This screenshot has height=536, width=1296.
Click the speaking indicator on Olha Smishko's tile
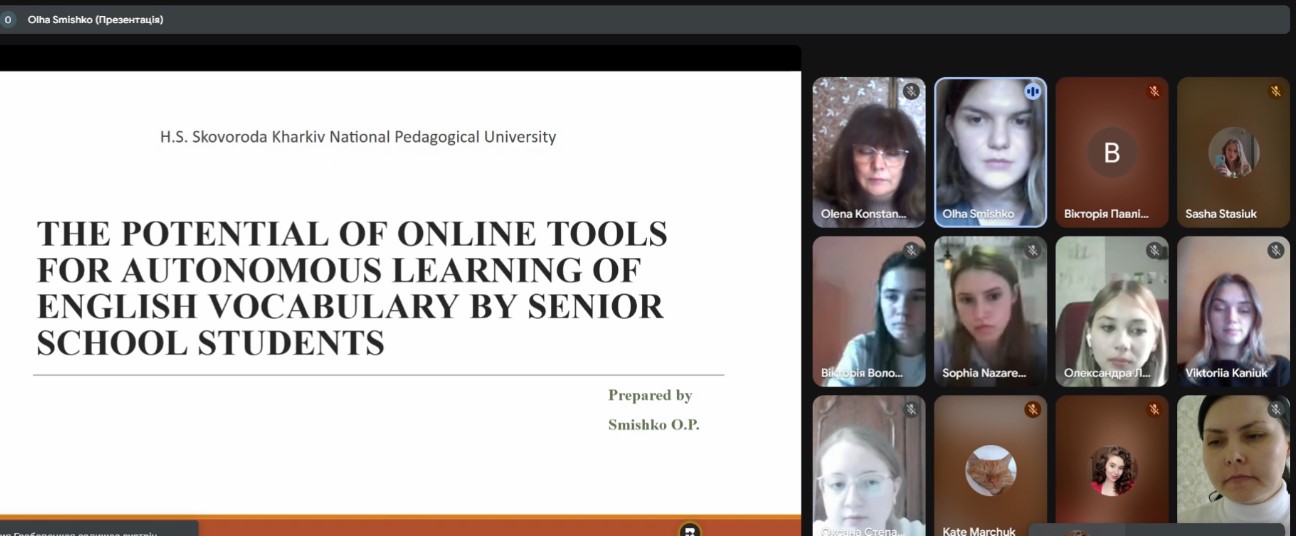[x=1032, y=91]
